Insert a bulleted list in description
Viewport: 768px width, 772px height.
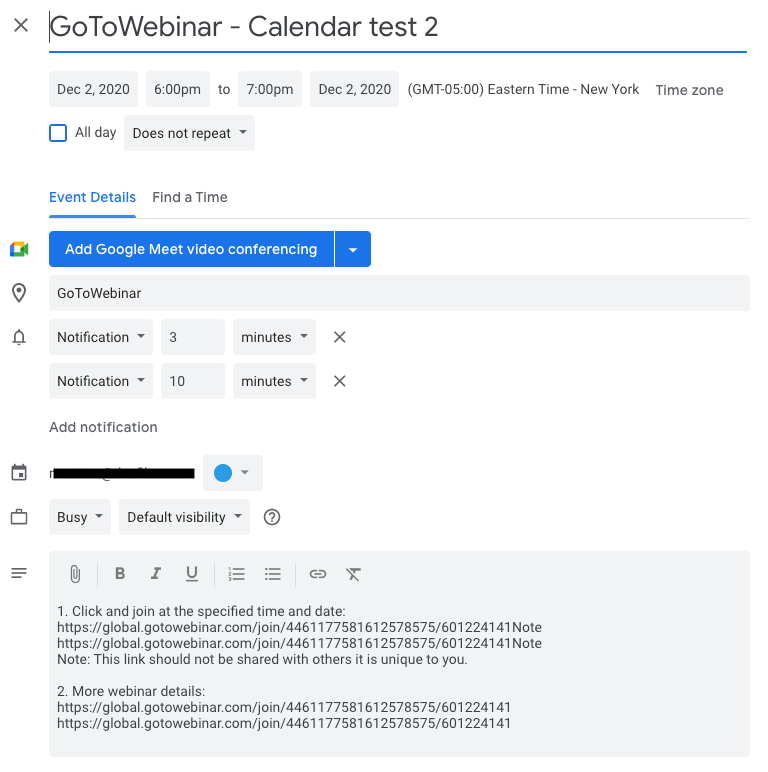(x=273, y=574)
